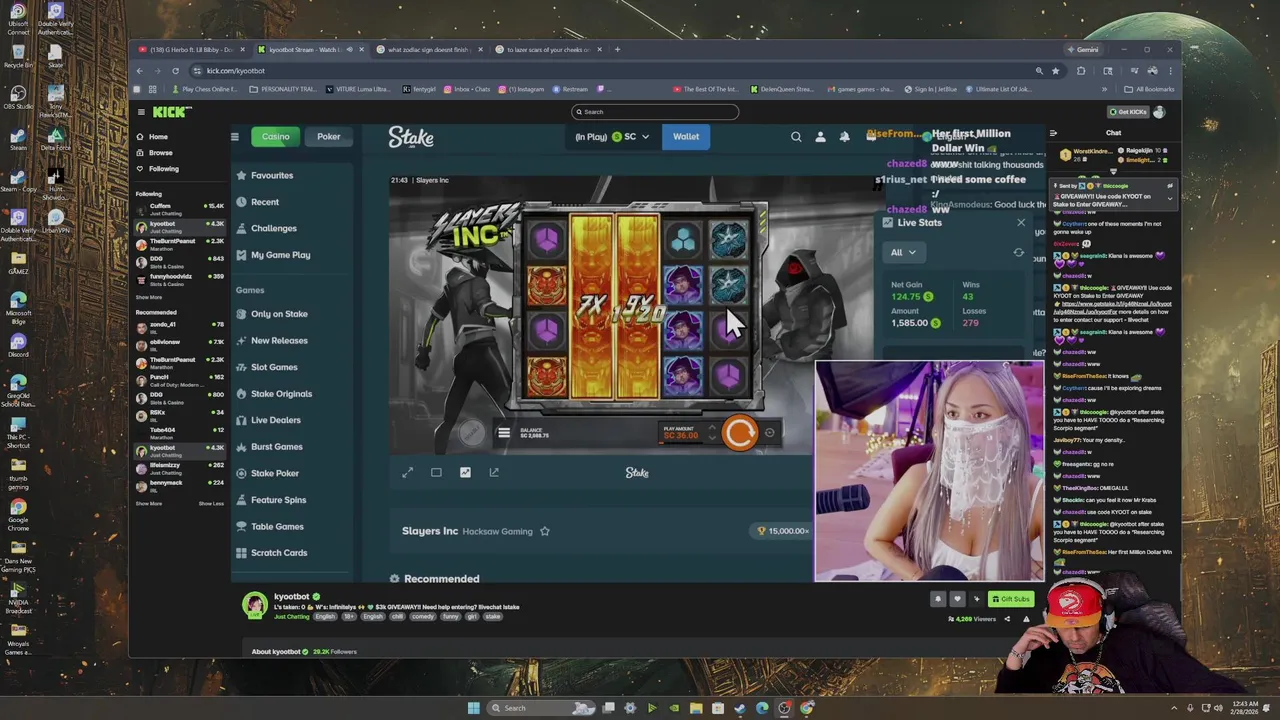Select Stake Originals category
This screenshot has height=720, width=1280.
click(274, 394)
